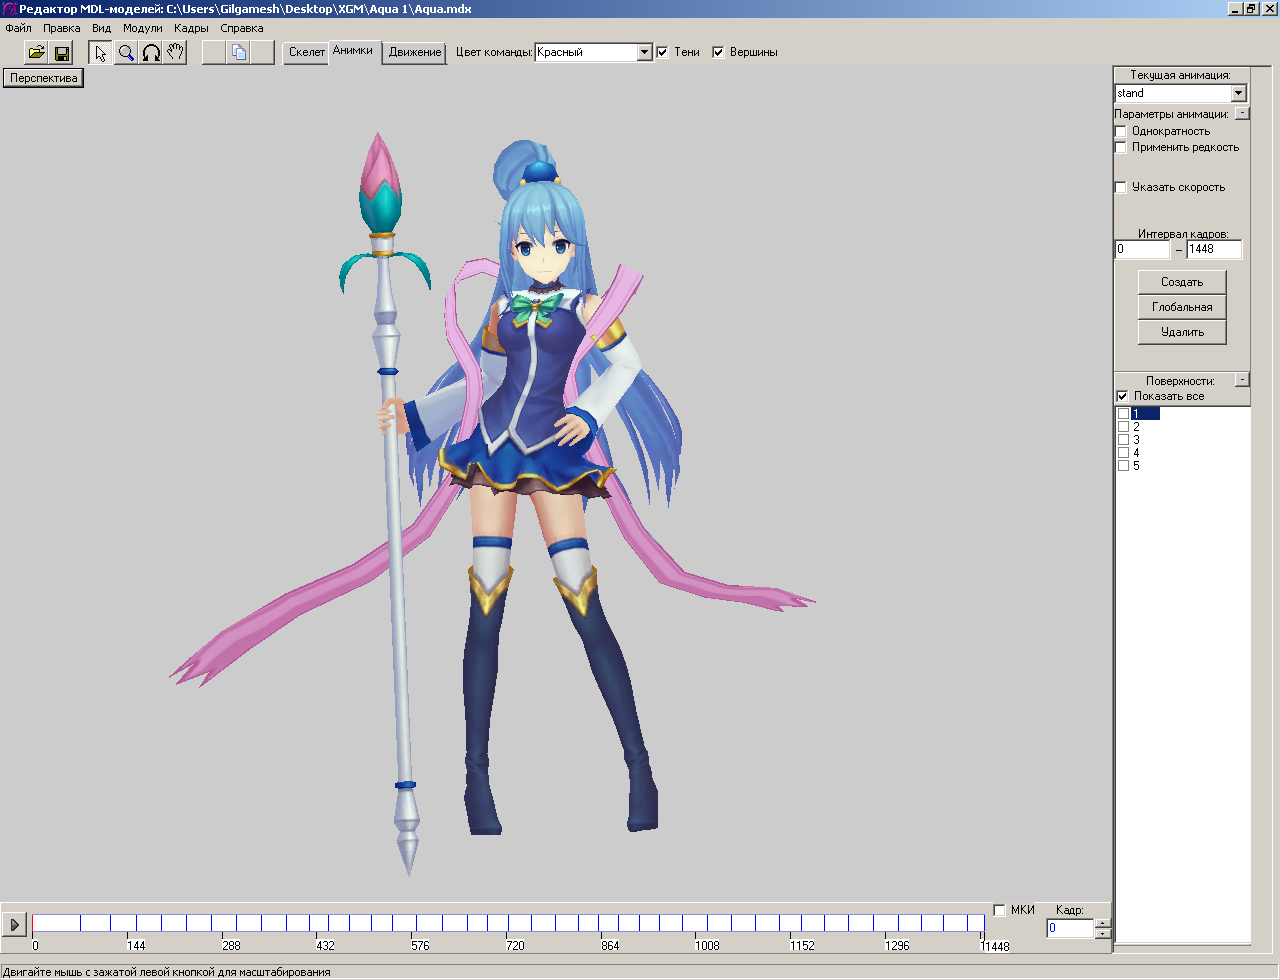Open the Правка menu
Viewport: 1280px width, 980px height.
tap(62, 28)
